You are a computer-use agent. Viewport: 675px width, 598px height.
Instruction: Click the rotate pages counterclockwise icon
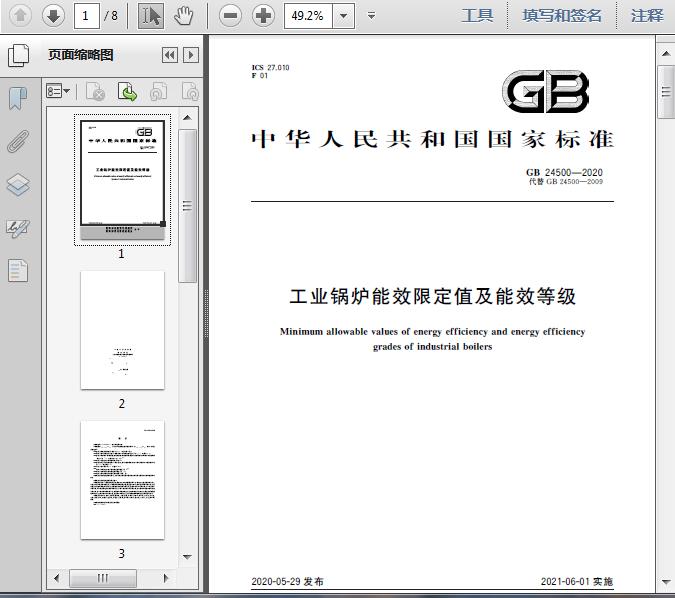[159, 91]
